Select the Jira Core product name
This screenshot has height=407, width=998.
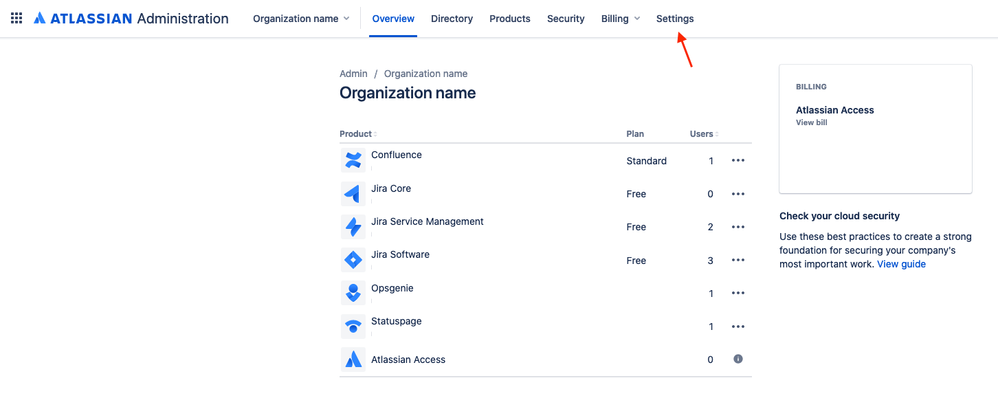(x=391, y=189)
